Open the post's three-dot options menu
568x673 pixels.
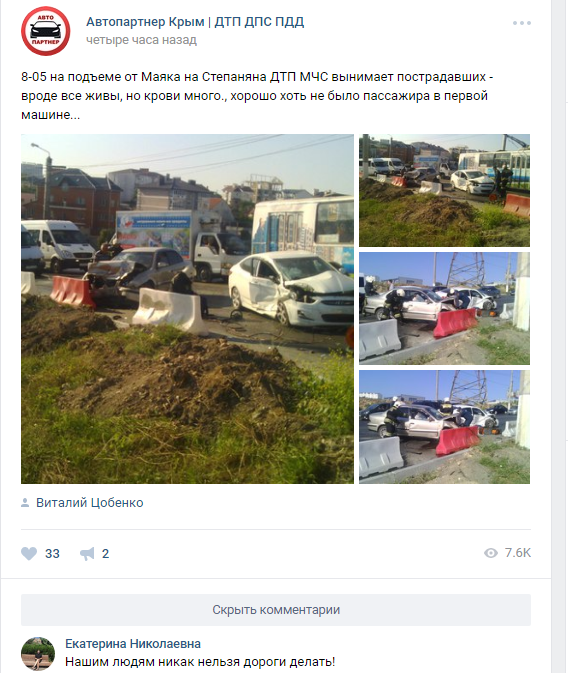coord(522,23)
